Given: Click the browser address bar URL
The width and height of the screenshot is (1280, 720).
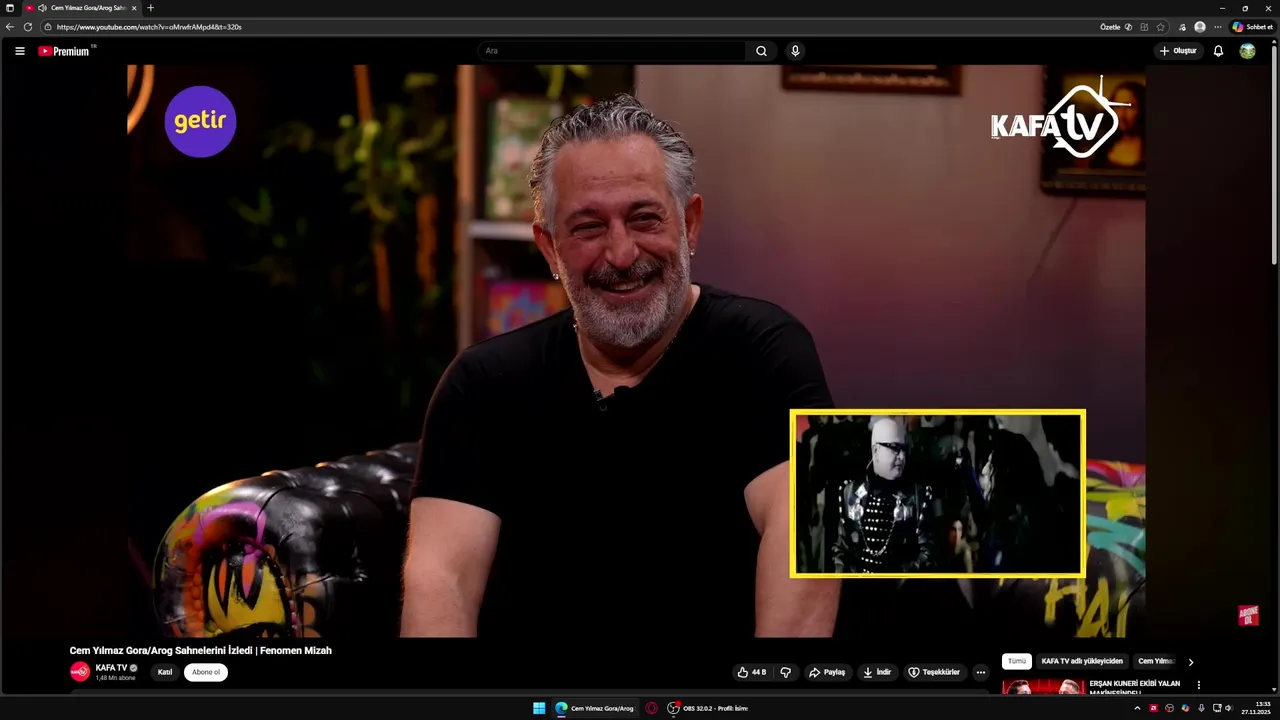Looking at the screenshot, I should coord(149,27).
